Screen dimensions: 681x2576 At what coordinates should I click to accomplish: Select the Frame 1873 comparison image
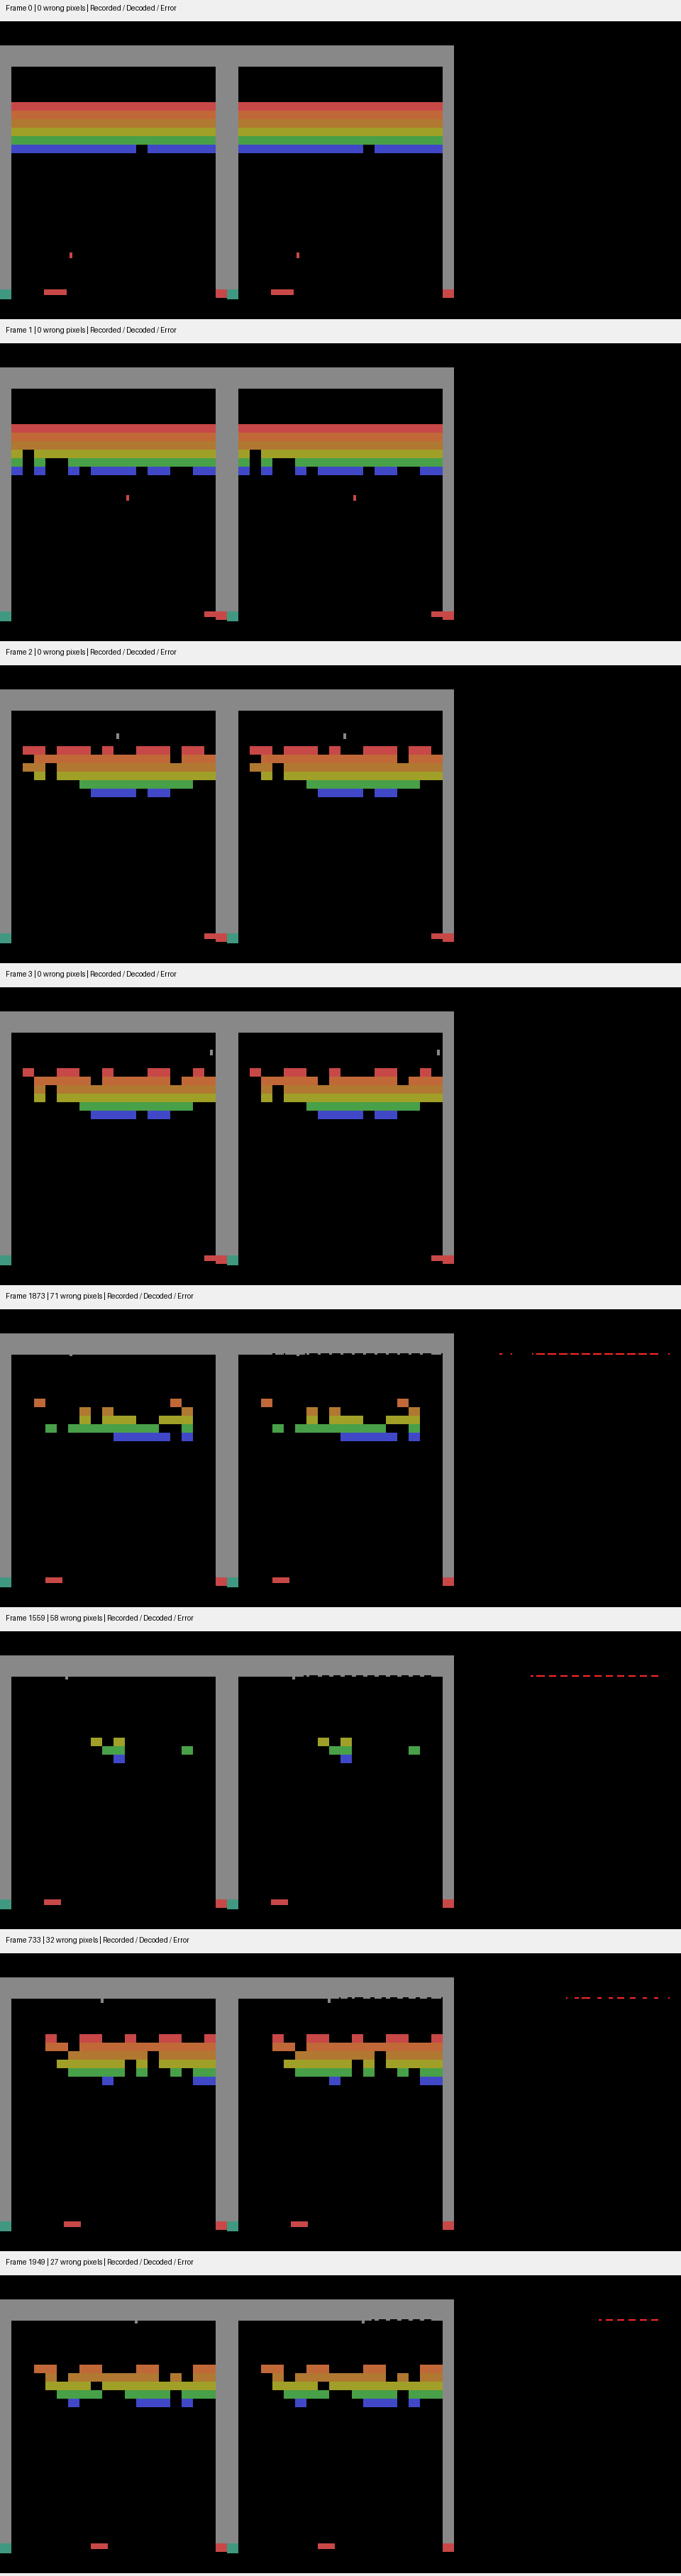(x=340, y=1458)
